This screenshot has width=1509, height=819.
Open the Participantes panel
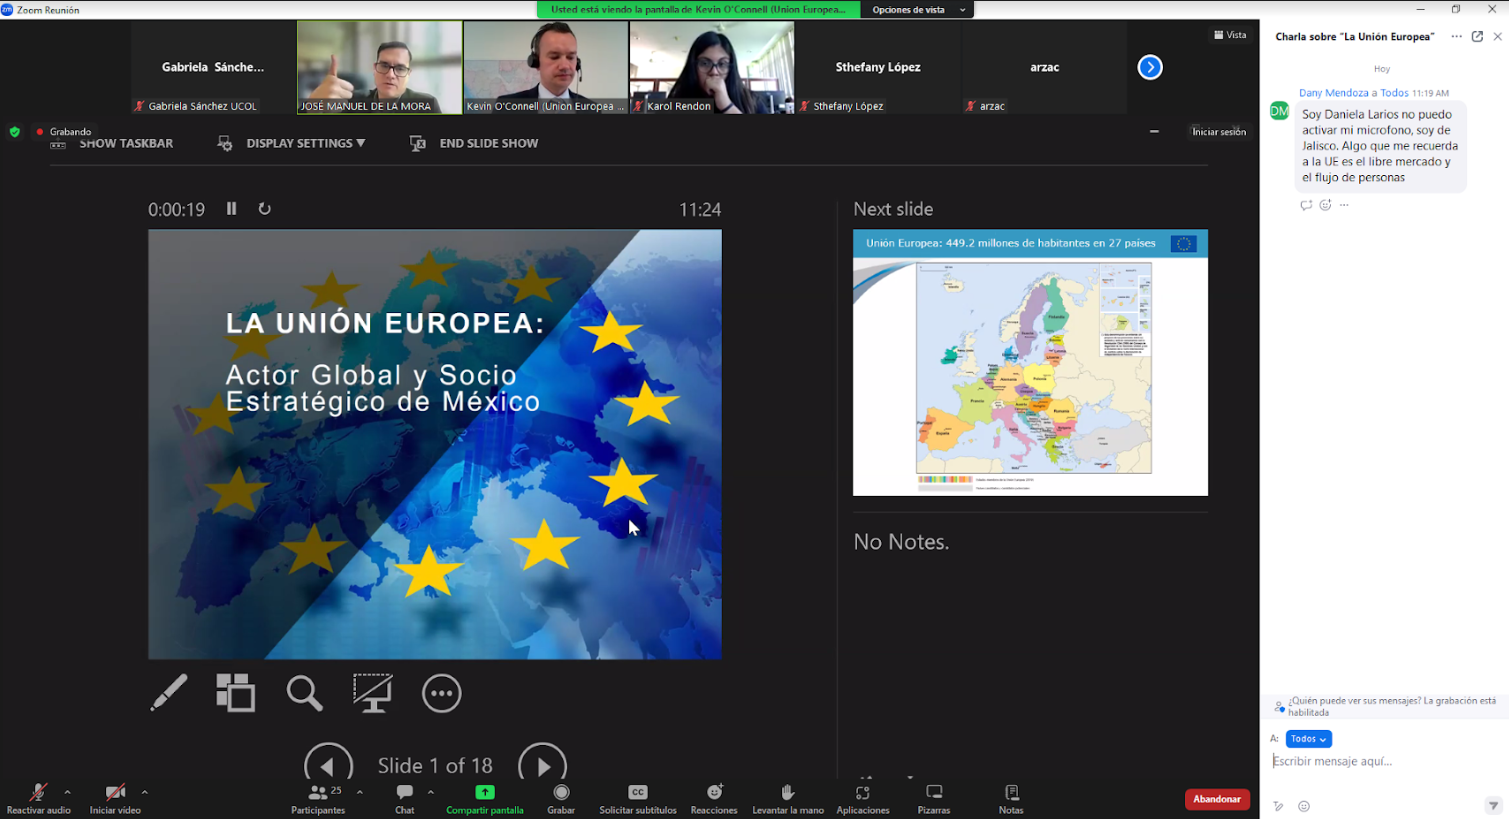pyautogui.click(x=318, y=798)
